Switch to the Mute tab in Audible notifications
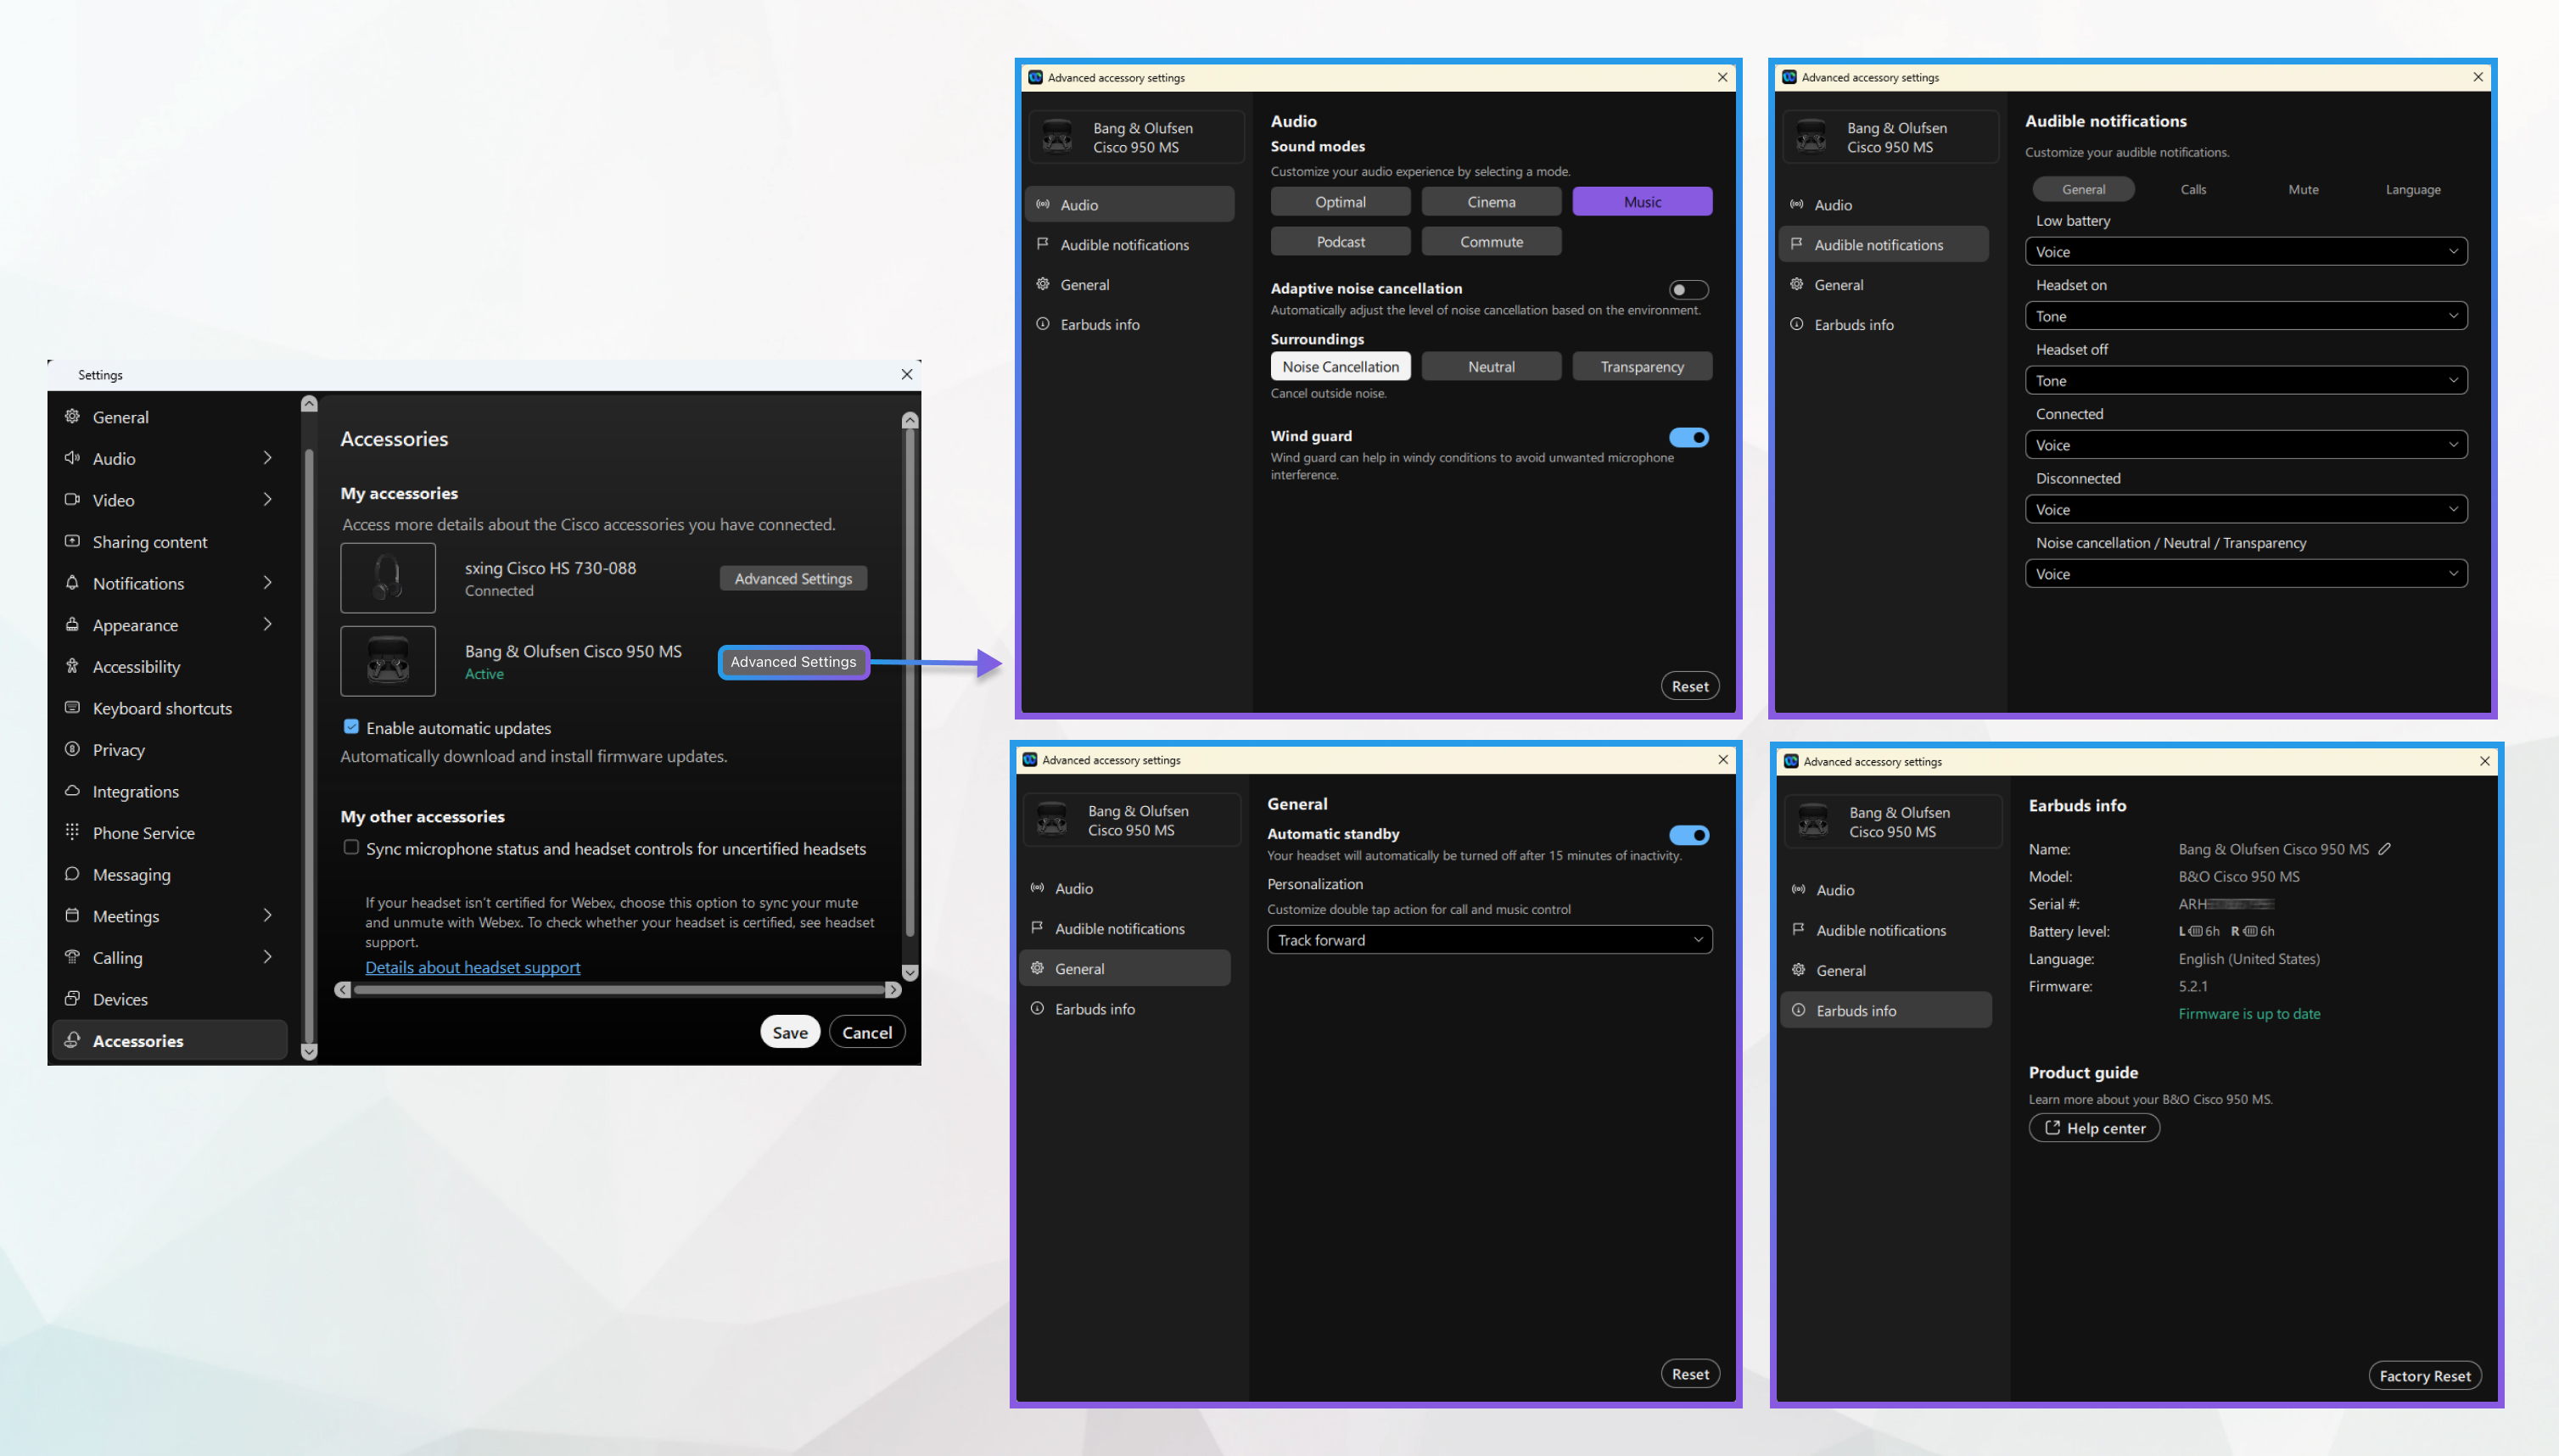This screenshot has height=1456, width=2559. (x=2303, y=189)
